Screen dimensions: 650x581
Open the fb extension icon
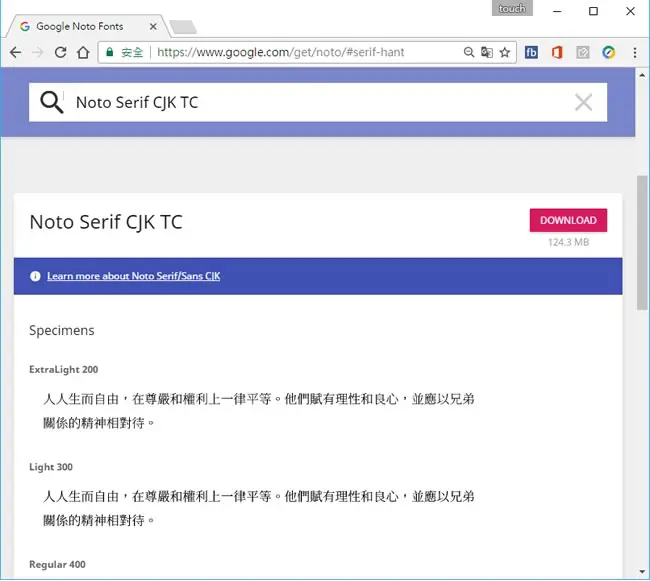point(531,52)
